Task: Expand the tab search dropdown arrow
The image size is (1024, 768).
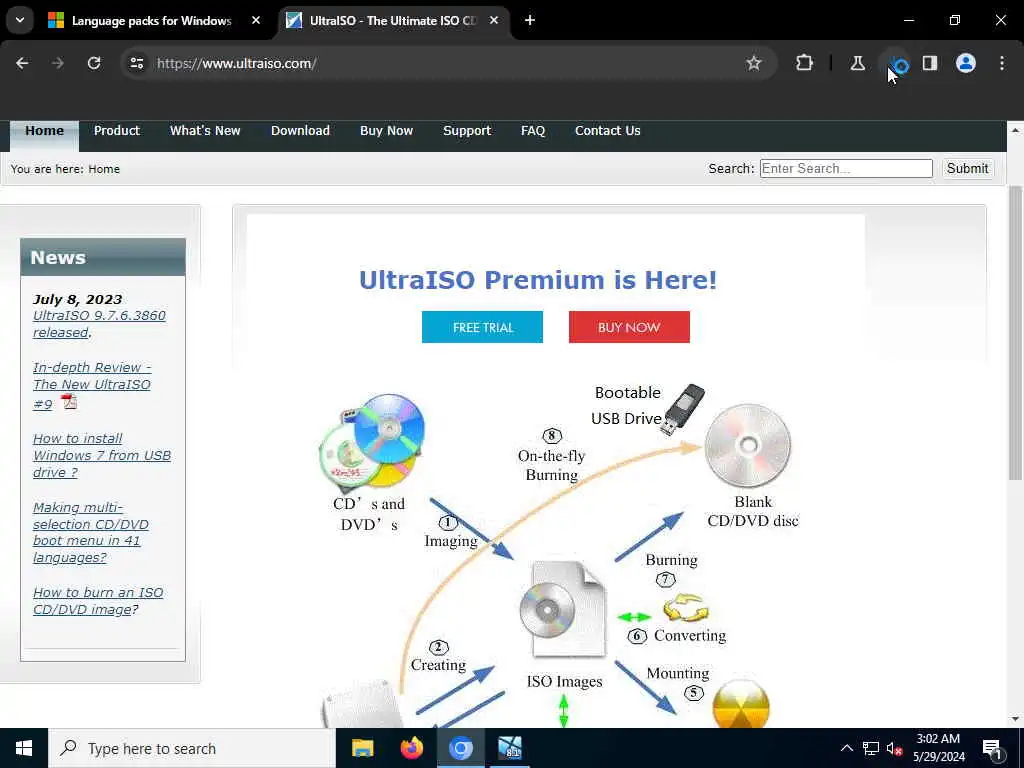Action: pyautogui.click(x=20, y=20)
